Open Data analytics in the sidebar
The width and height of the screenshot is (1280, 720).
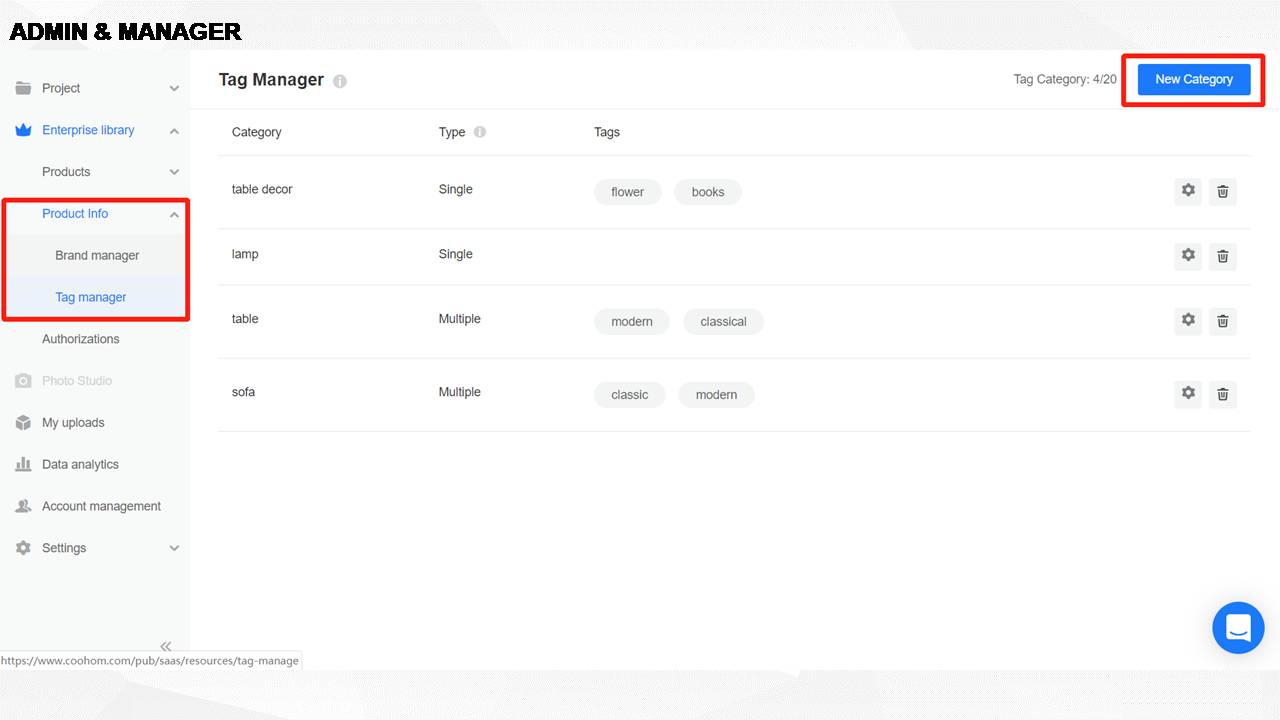click(80, 465)
